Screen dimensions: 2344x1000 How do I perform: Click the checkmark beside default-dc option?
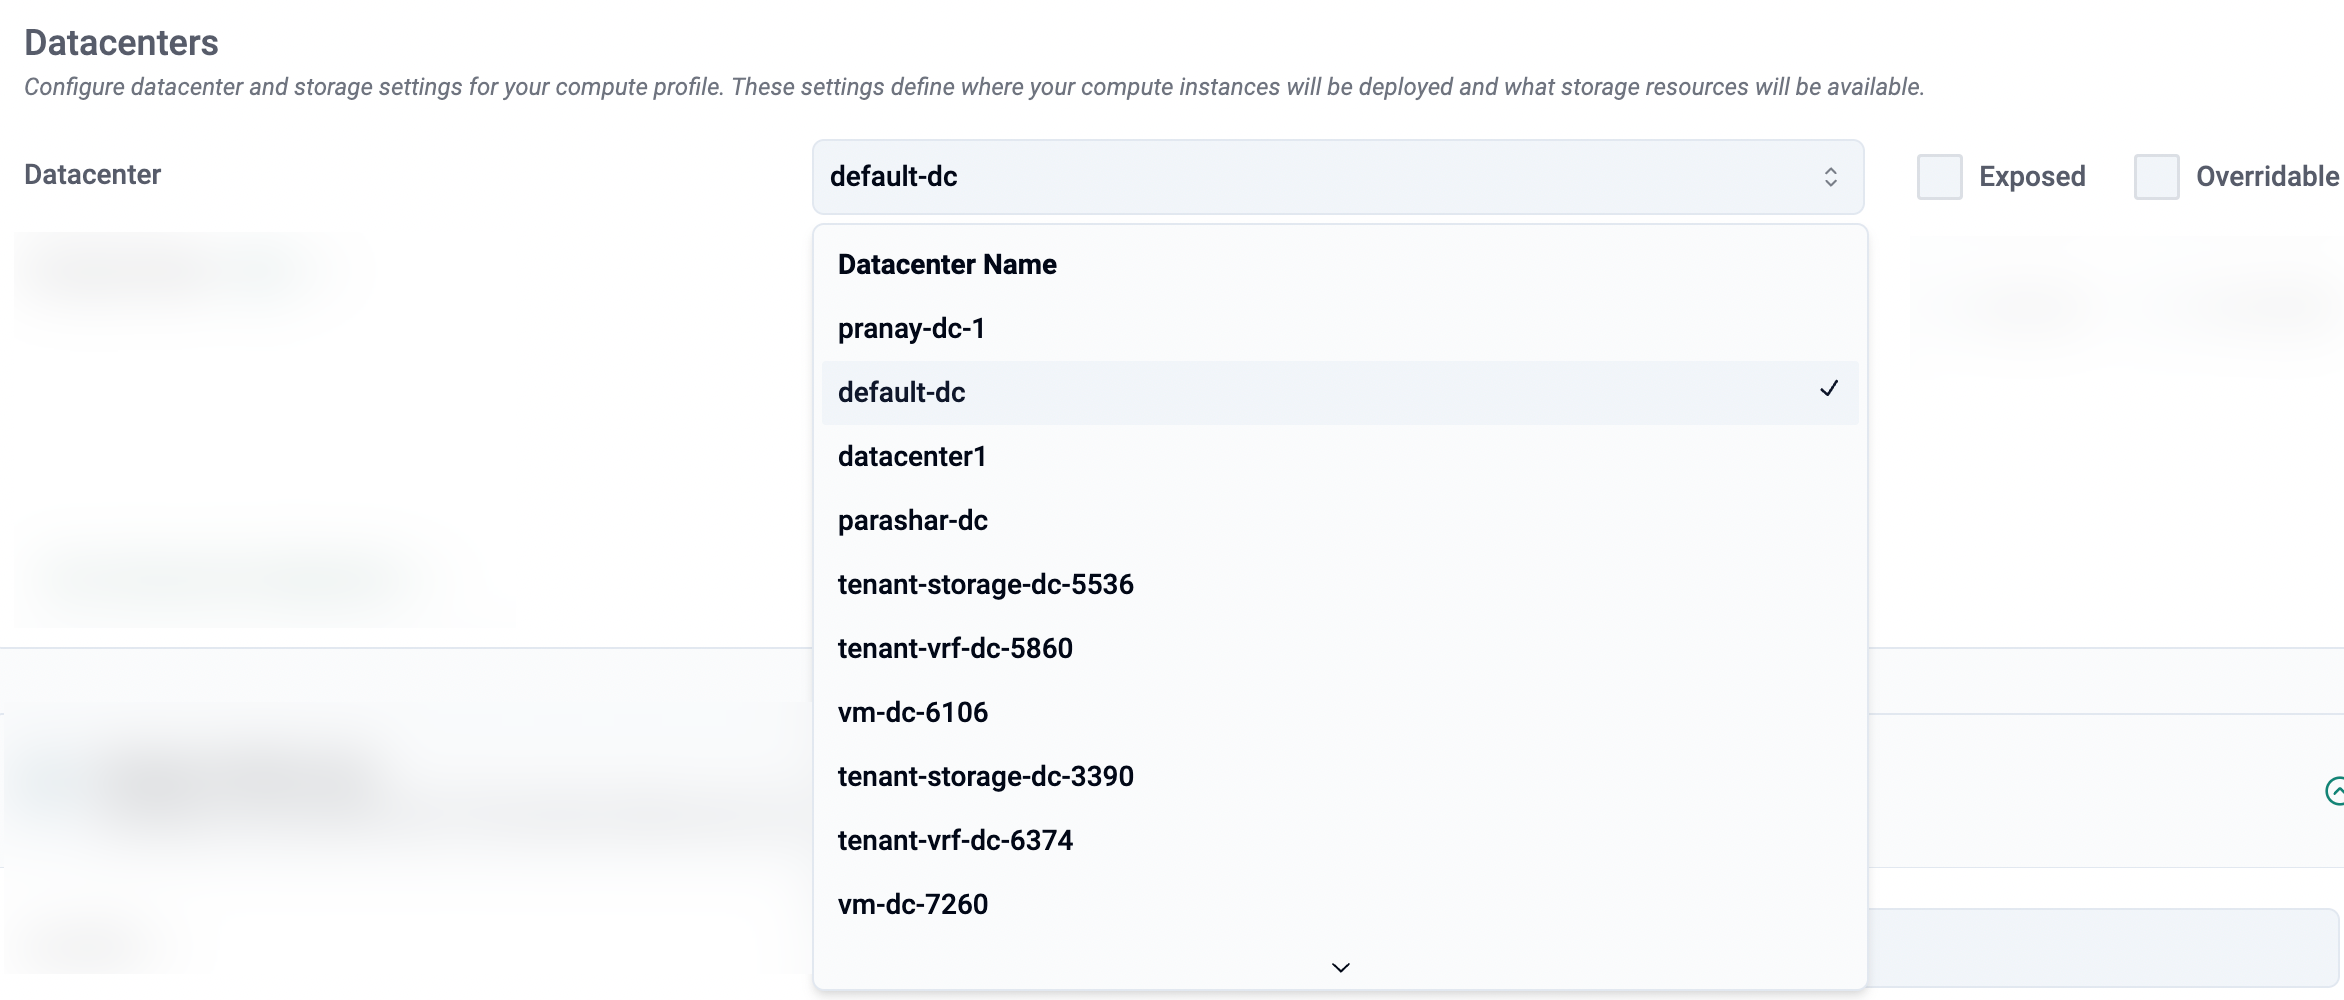pos(1828,389)
